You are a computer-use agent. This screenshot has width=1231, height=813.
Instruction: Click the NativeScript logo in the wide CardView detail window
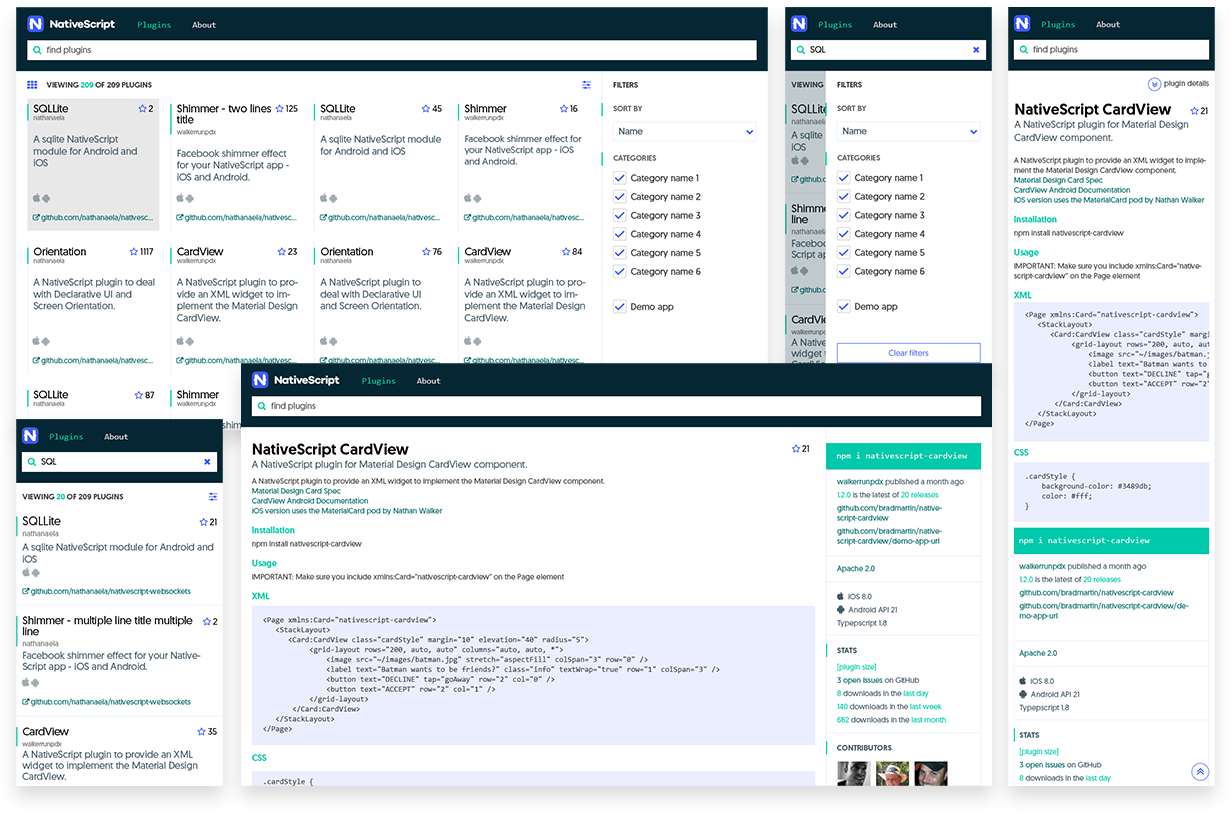pyautogui.click(x=295, y=380)
